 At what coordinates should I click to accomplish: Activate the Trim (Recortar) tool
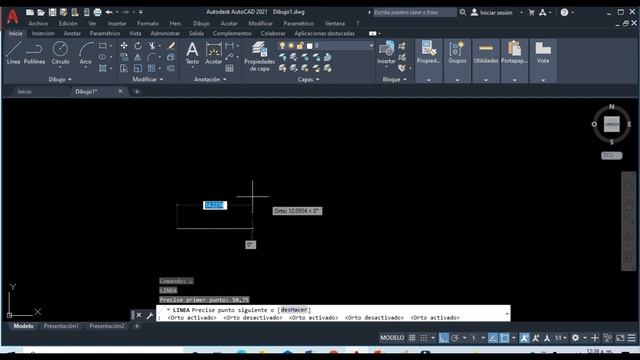(152, 46)
